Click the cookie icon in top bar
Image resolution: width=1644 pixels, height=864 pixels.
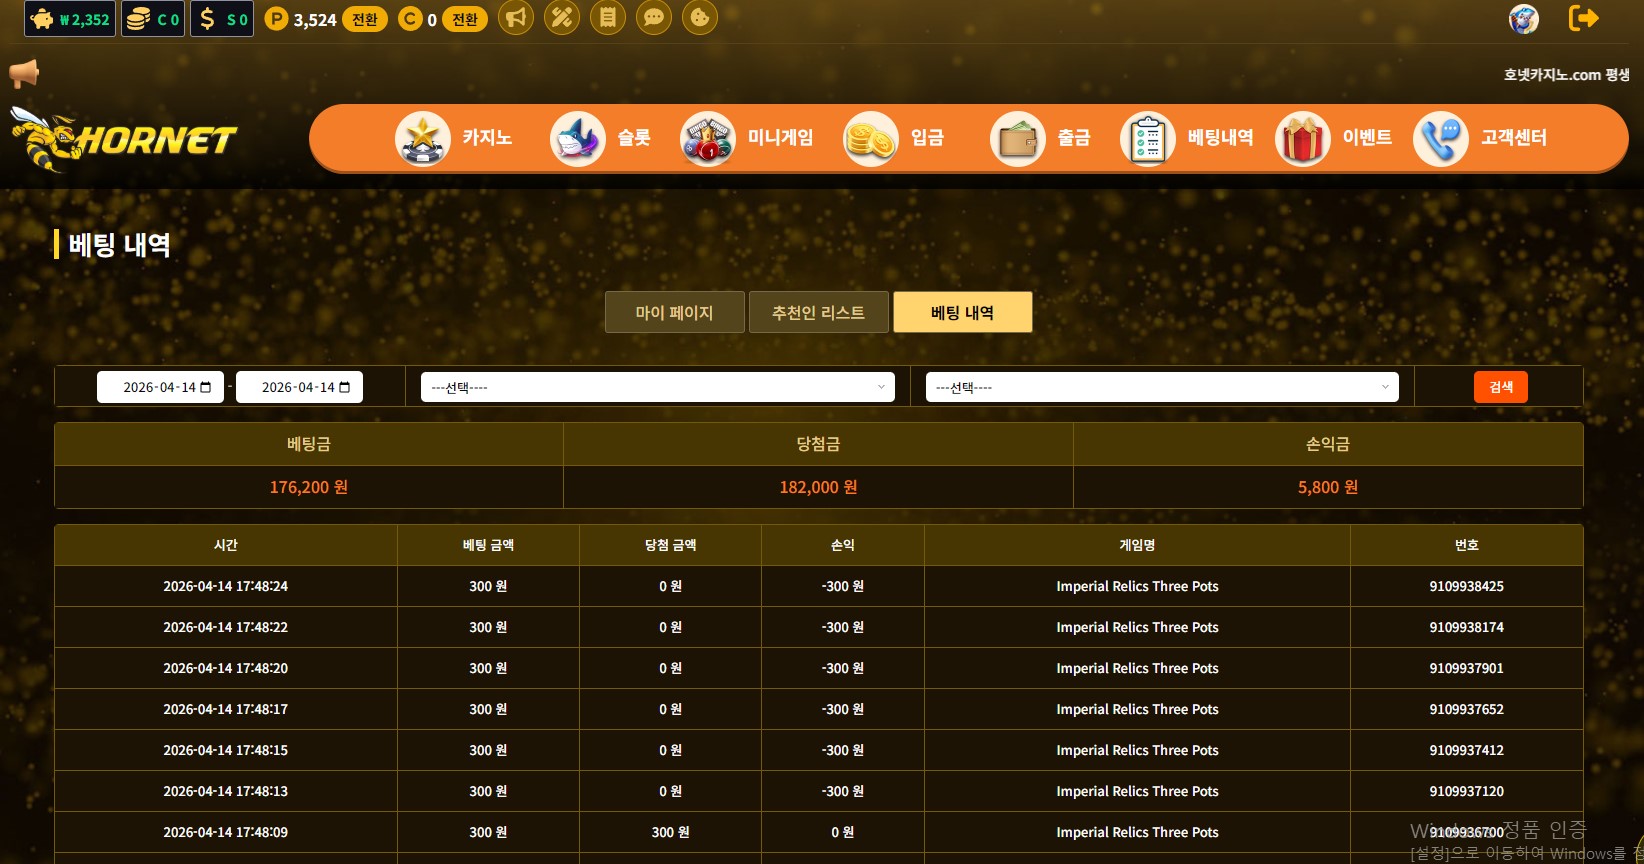pyautogui.click(x=700, y=18)
